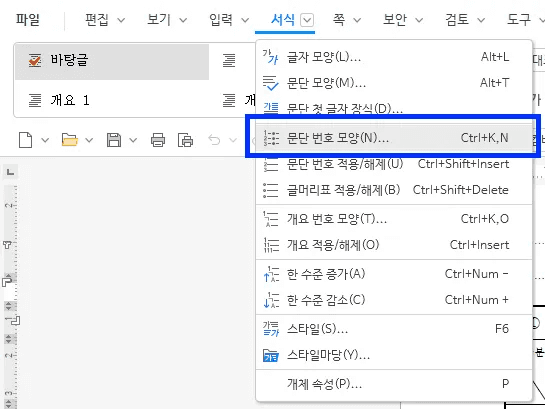Open 개체 속성(P) object properties
Image resolution: width=545 pixels, height=409 pixels.
point(394,384)
